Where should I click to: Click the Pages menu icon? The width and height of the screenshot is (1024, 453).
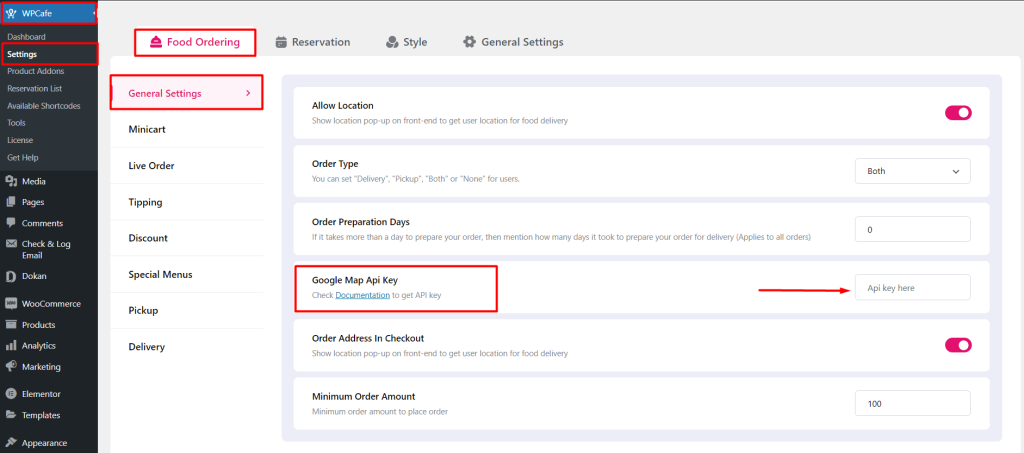11,202
